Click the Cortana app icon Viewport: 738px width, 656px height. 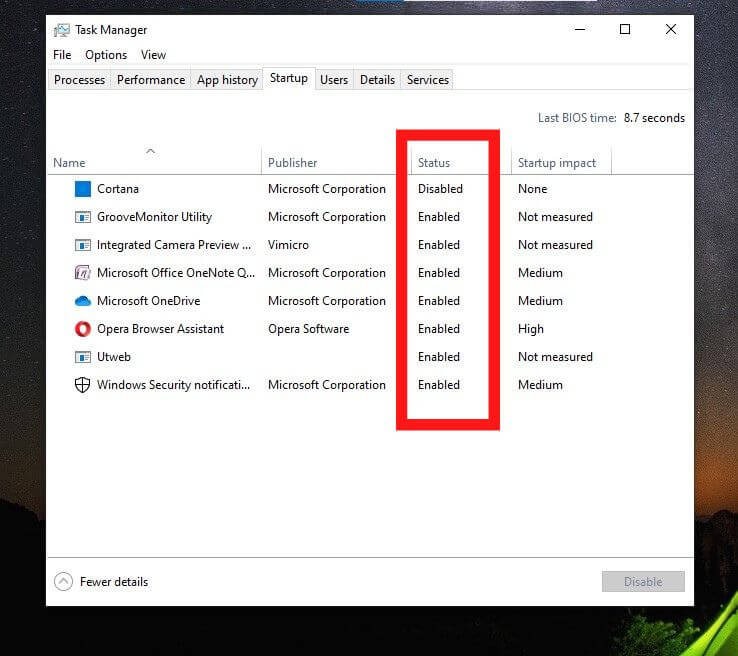[82, 189]
